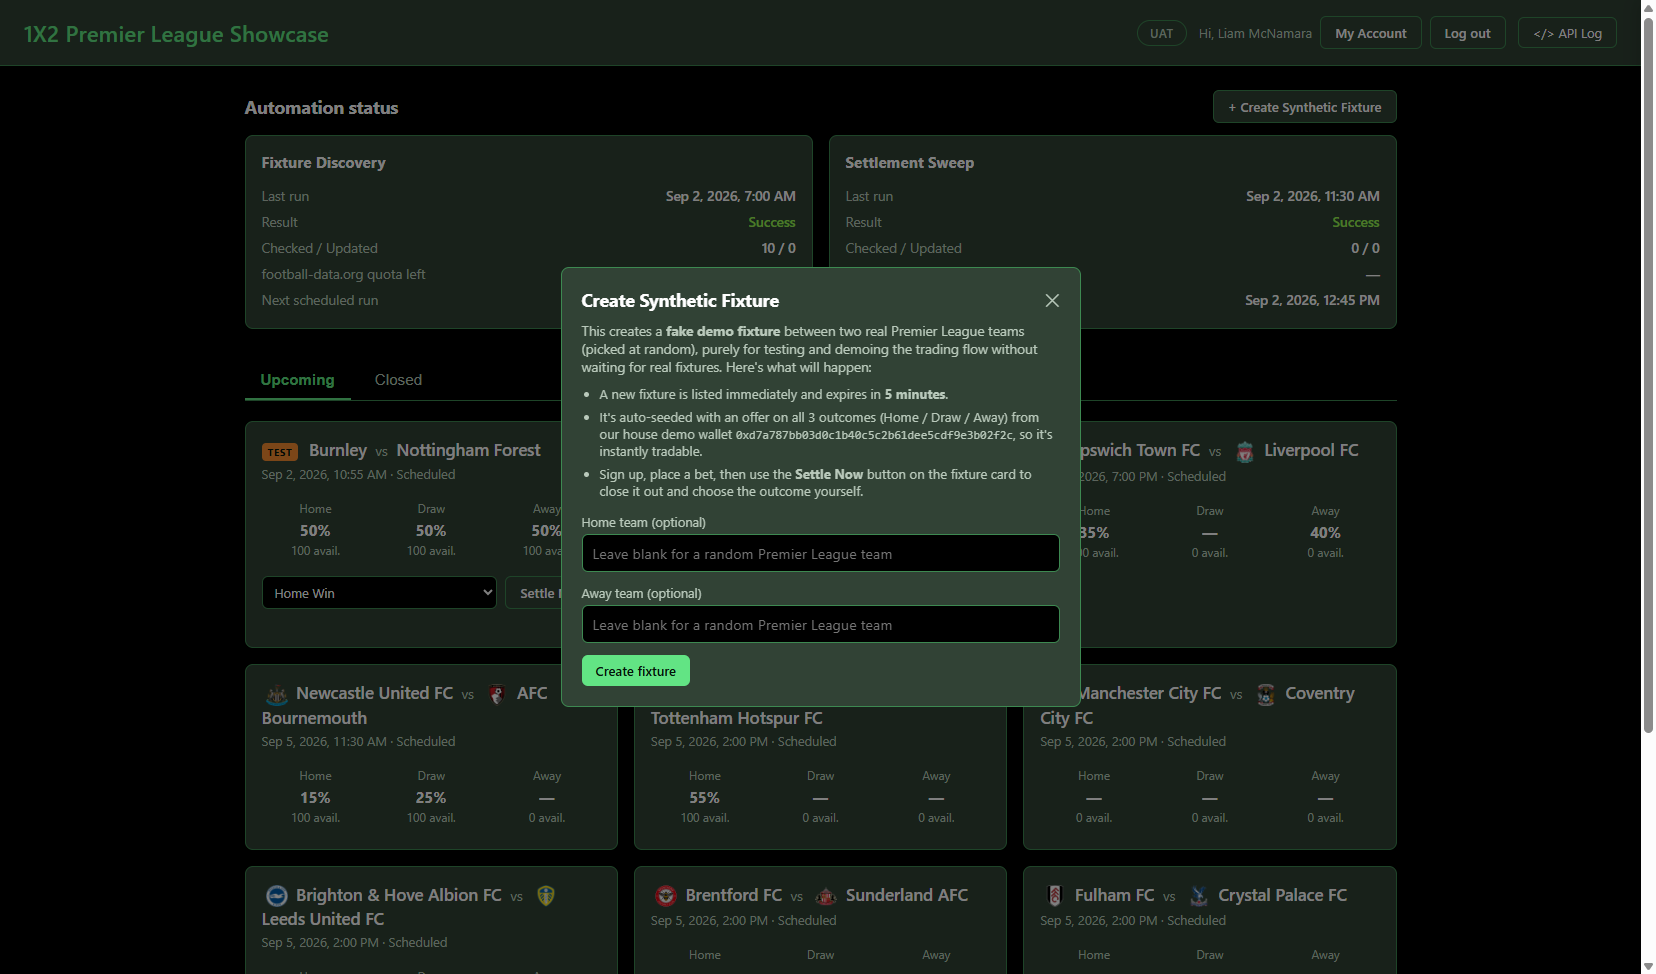Click Away 40% on the Liverpool card
1656x974 pixels.
pyautogui.click(x=1325, y=532)
